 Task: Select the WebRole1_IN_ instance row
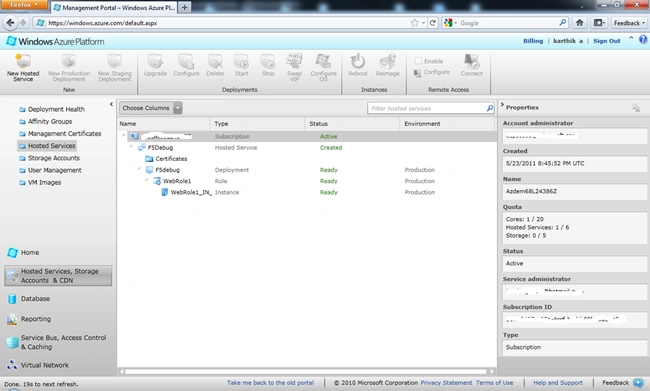click(x=307, y=192)
